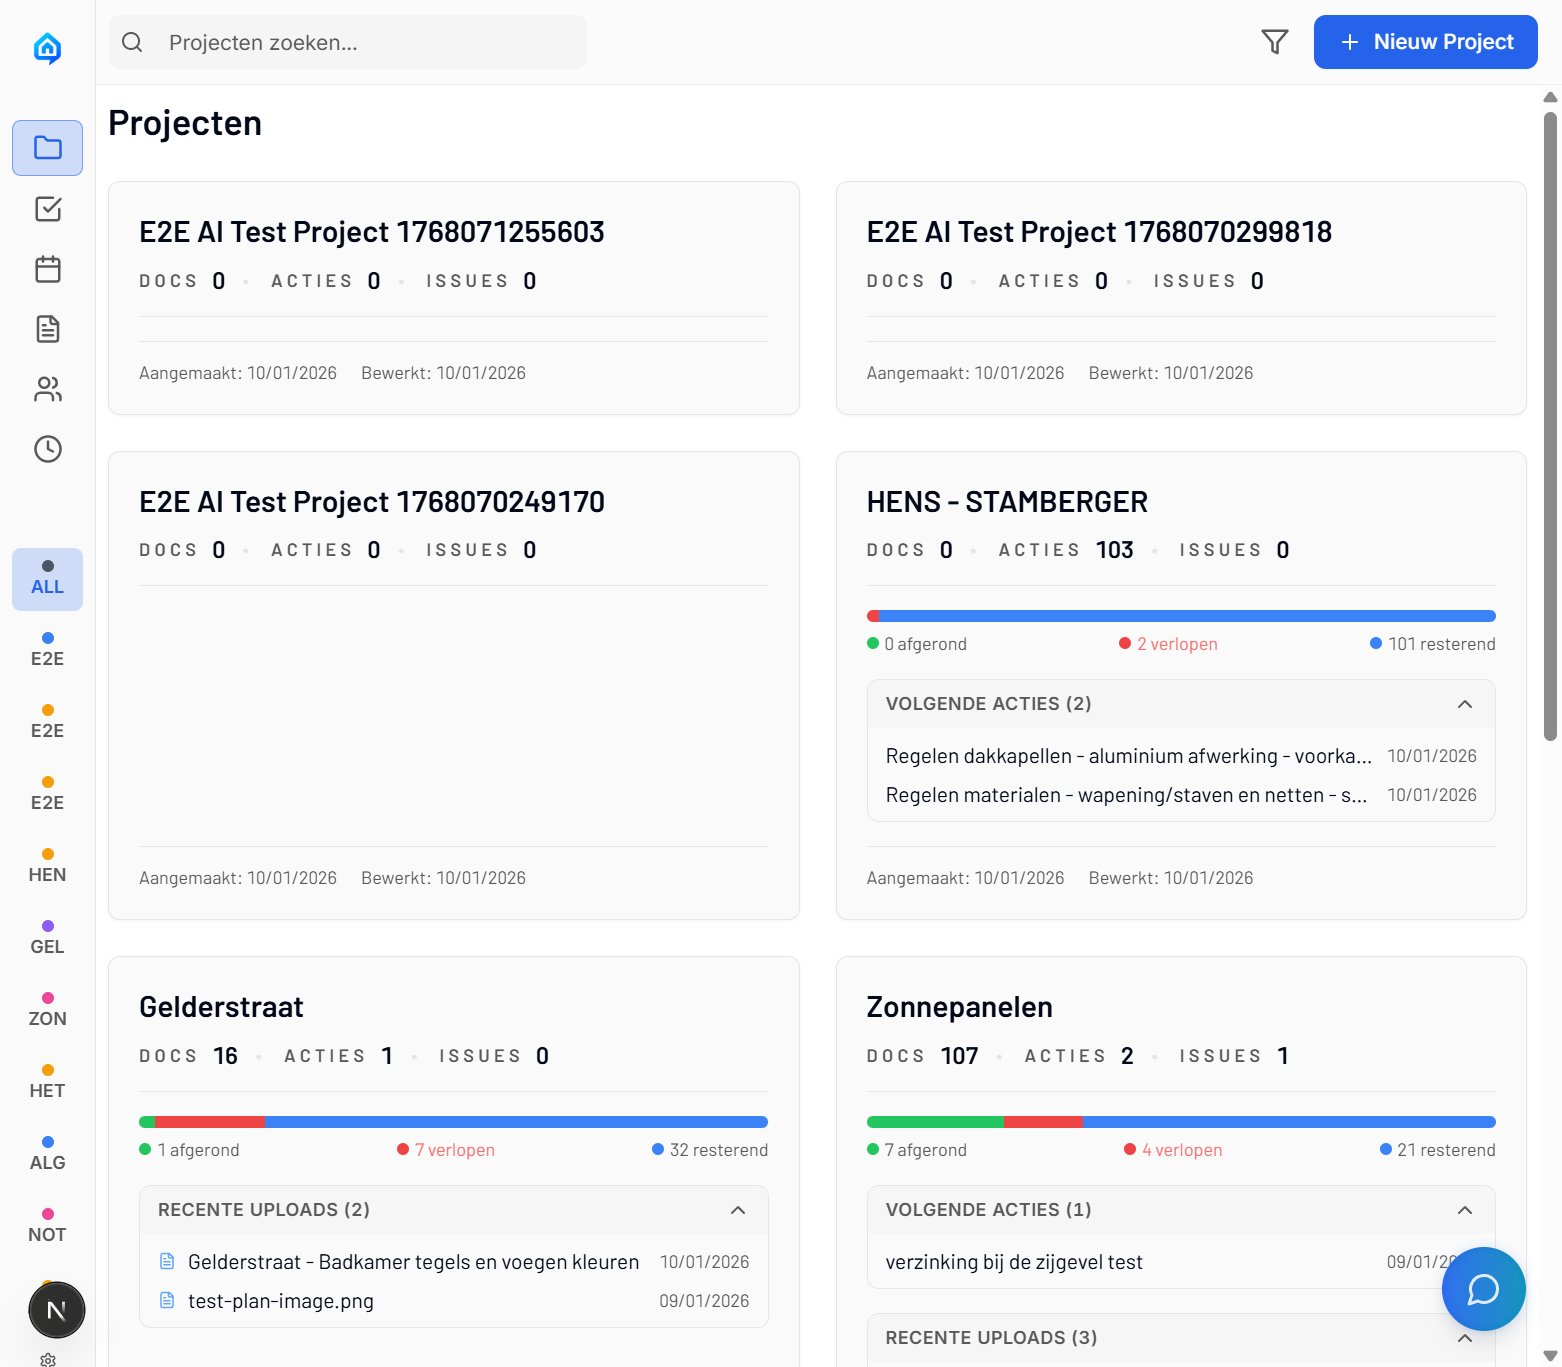Open test-plan-image.png in recent uploads
The width and height of the screenshot is (1562, 1367).
coord(281,1301)
